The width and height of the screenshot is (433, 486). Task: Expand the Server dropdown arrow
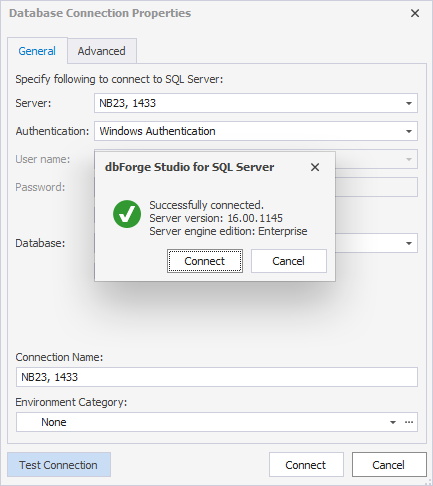409,103
